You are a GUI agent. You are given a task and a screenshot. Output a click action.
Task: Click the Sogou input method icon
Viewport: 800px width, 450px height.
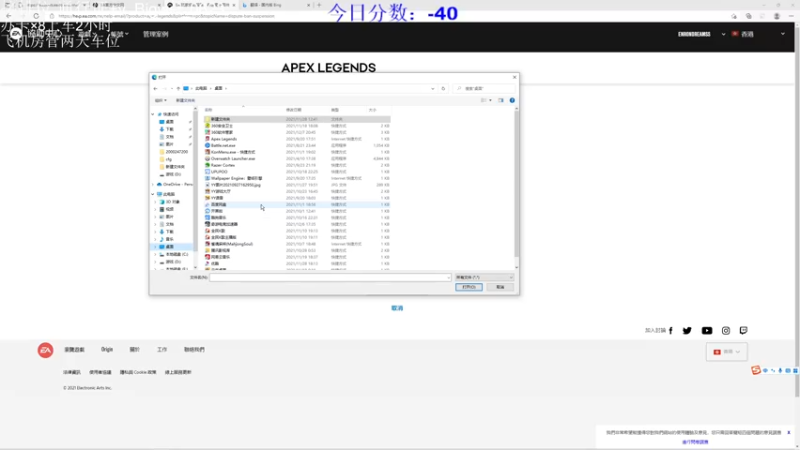click(x=756, y=370)
